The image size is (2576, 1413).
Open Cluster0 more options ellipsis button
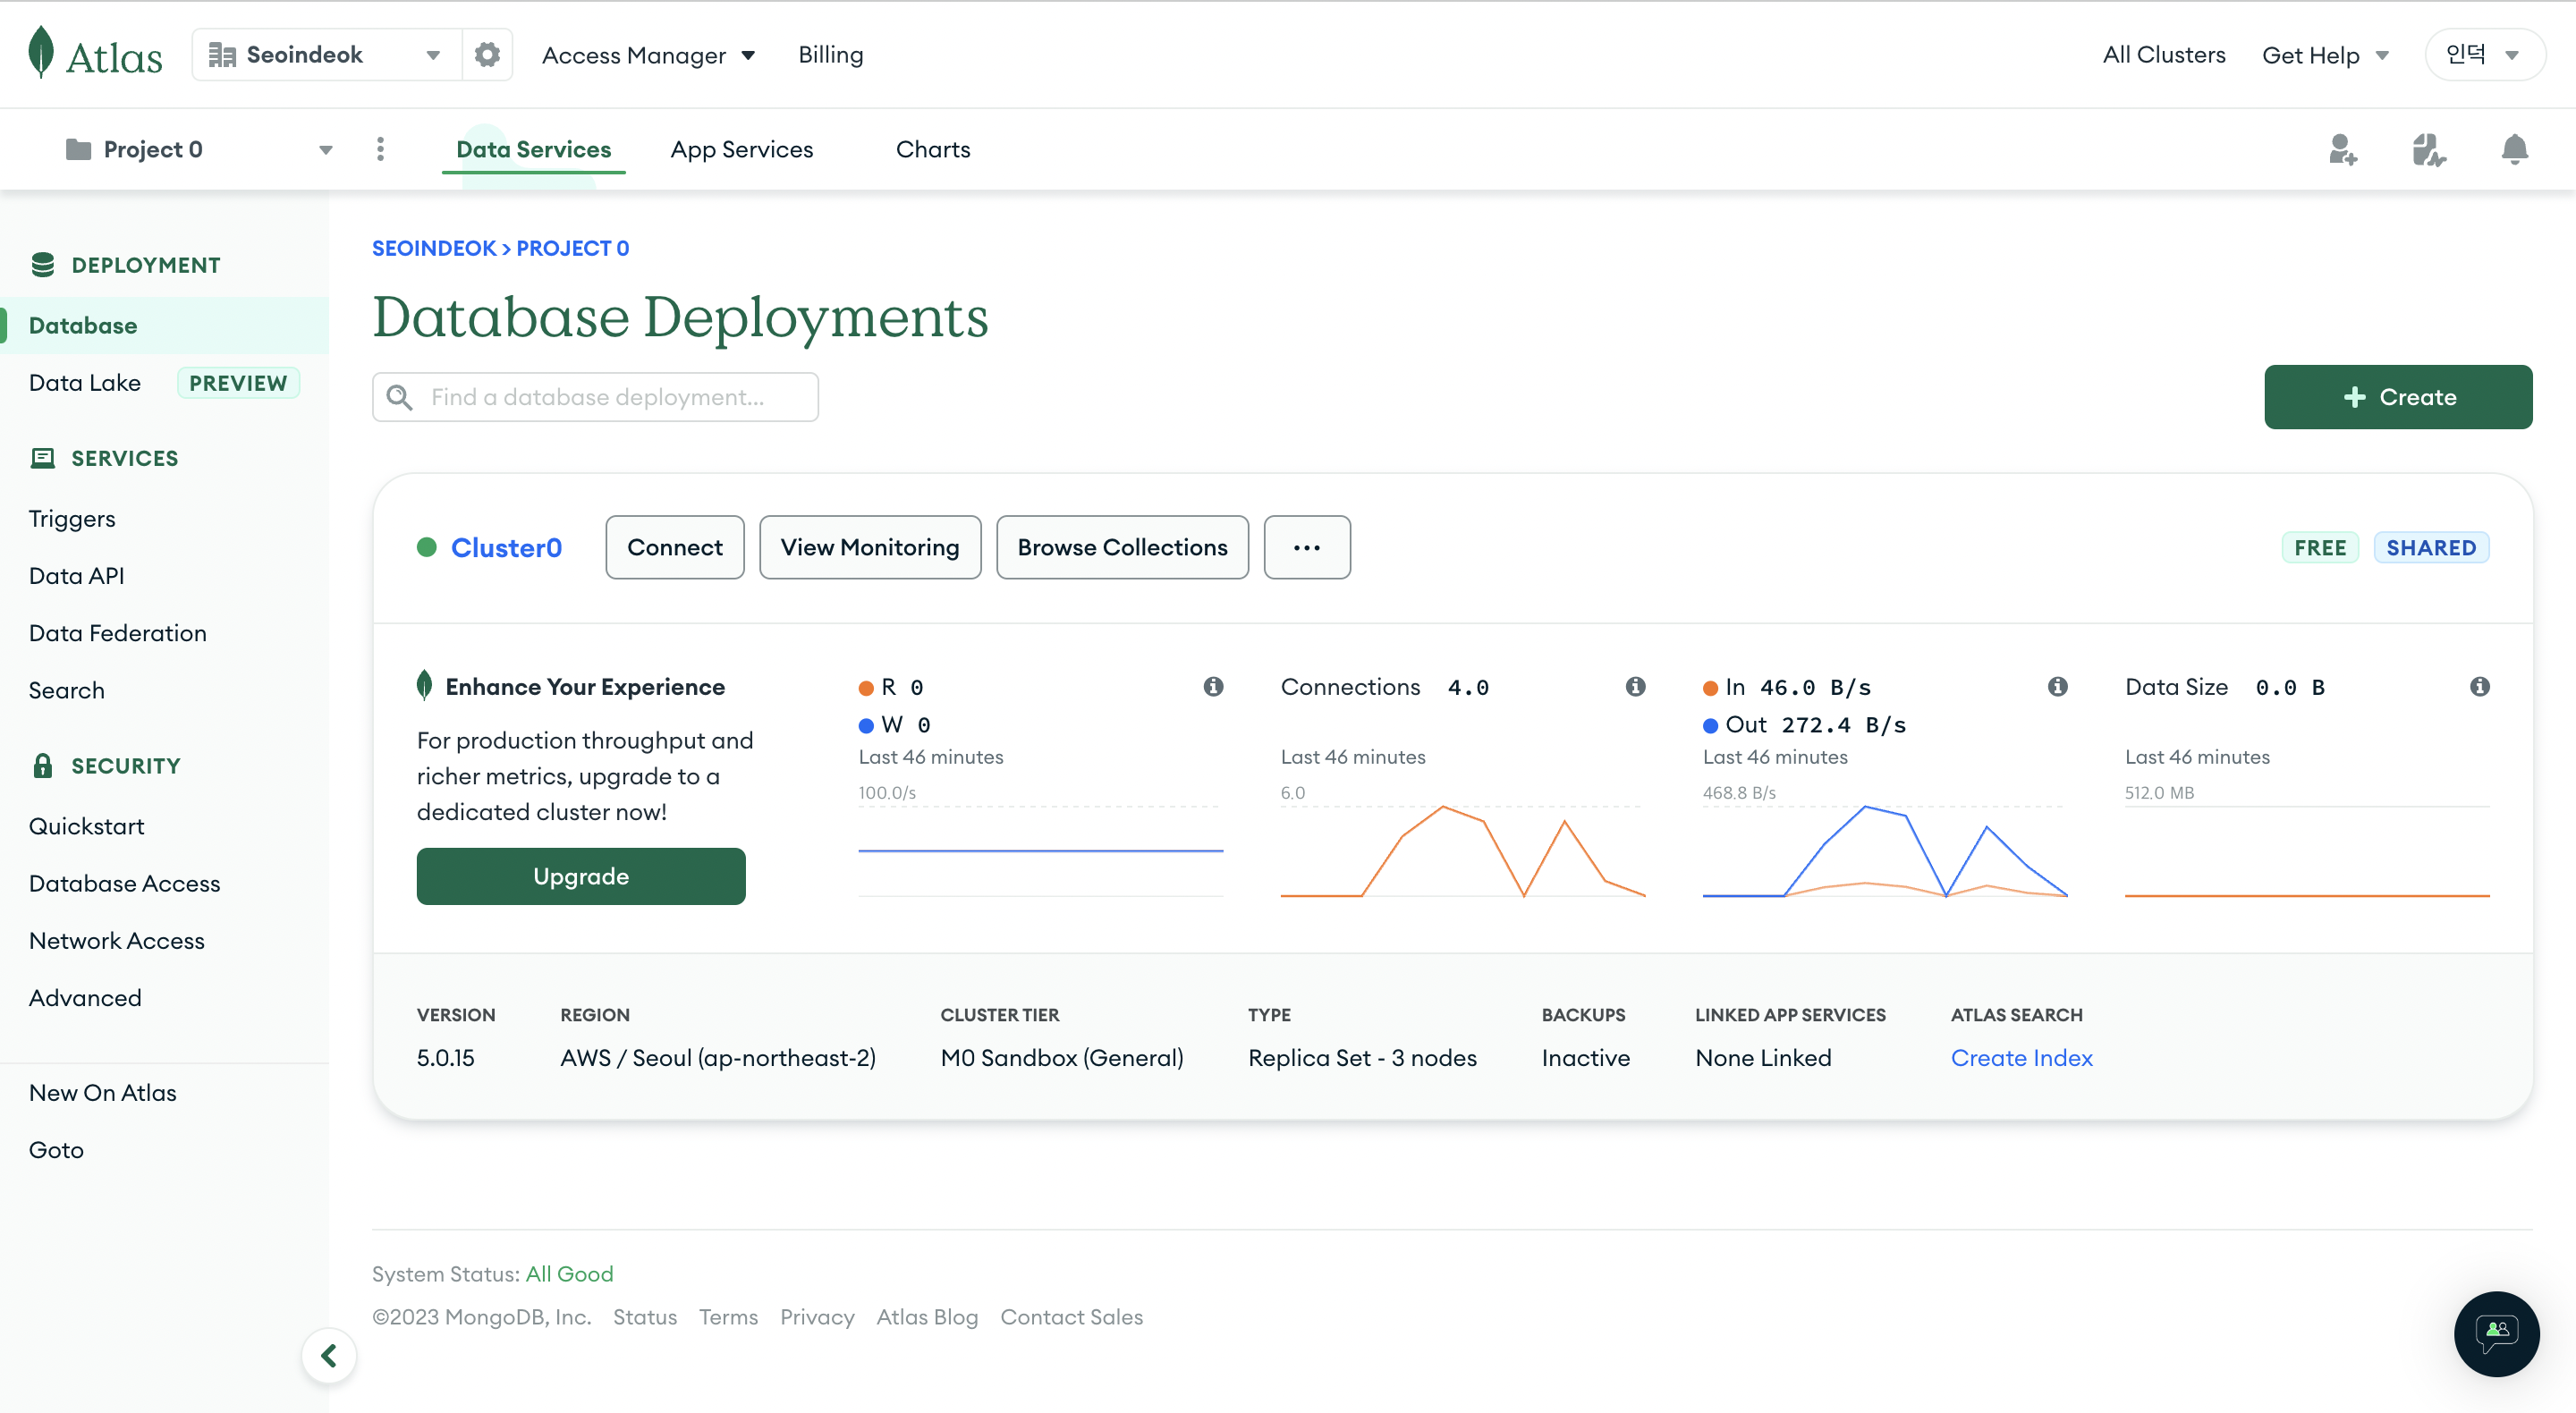(1307, 547)
